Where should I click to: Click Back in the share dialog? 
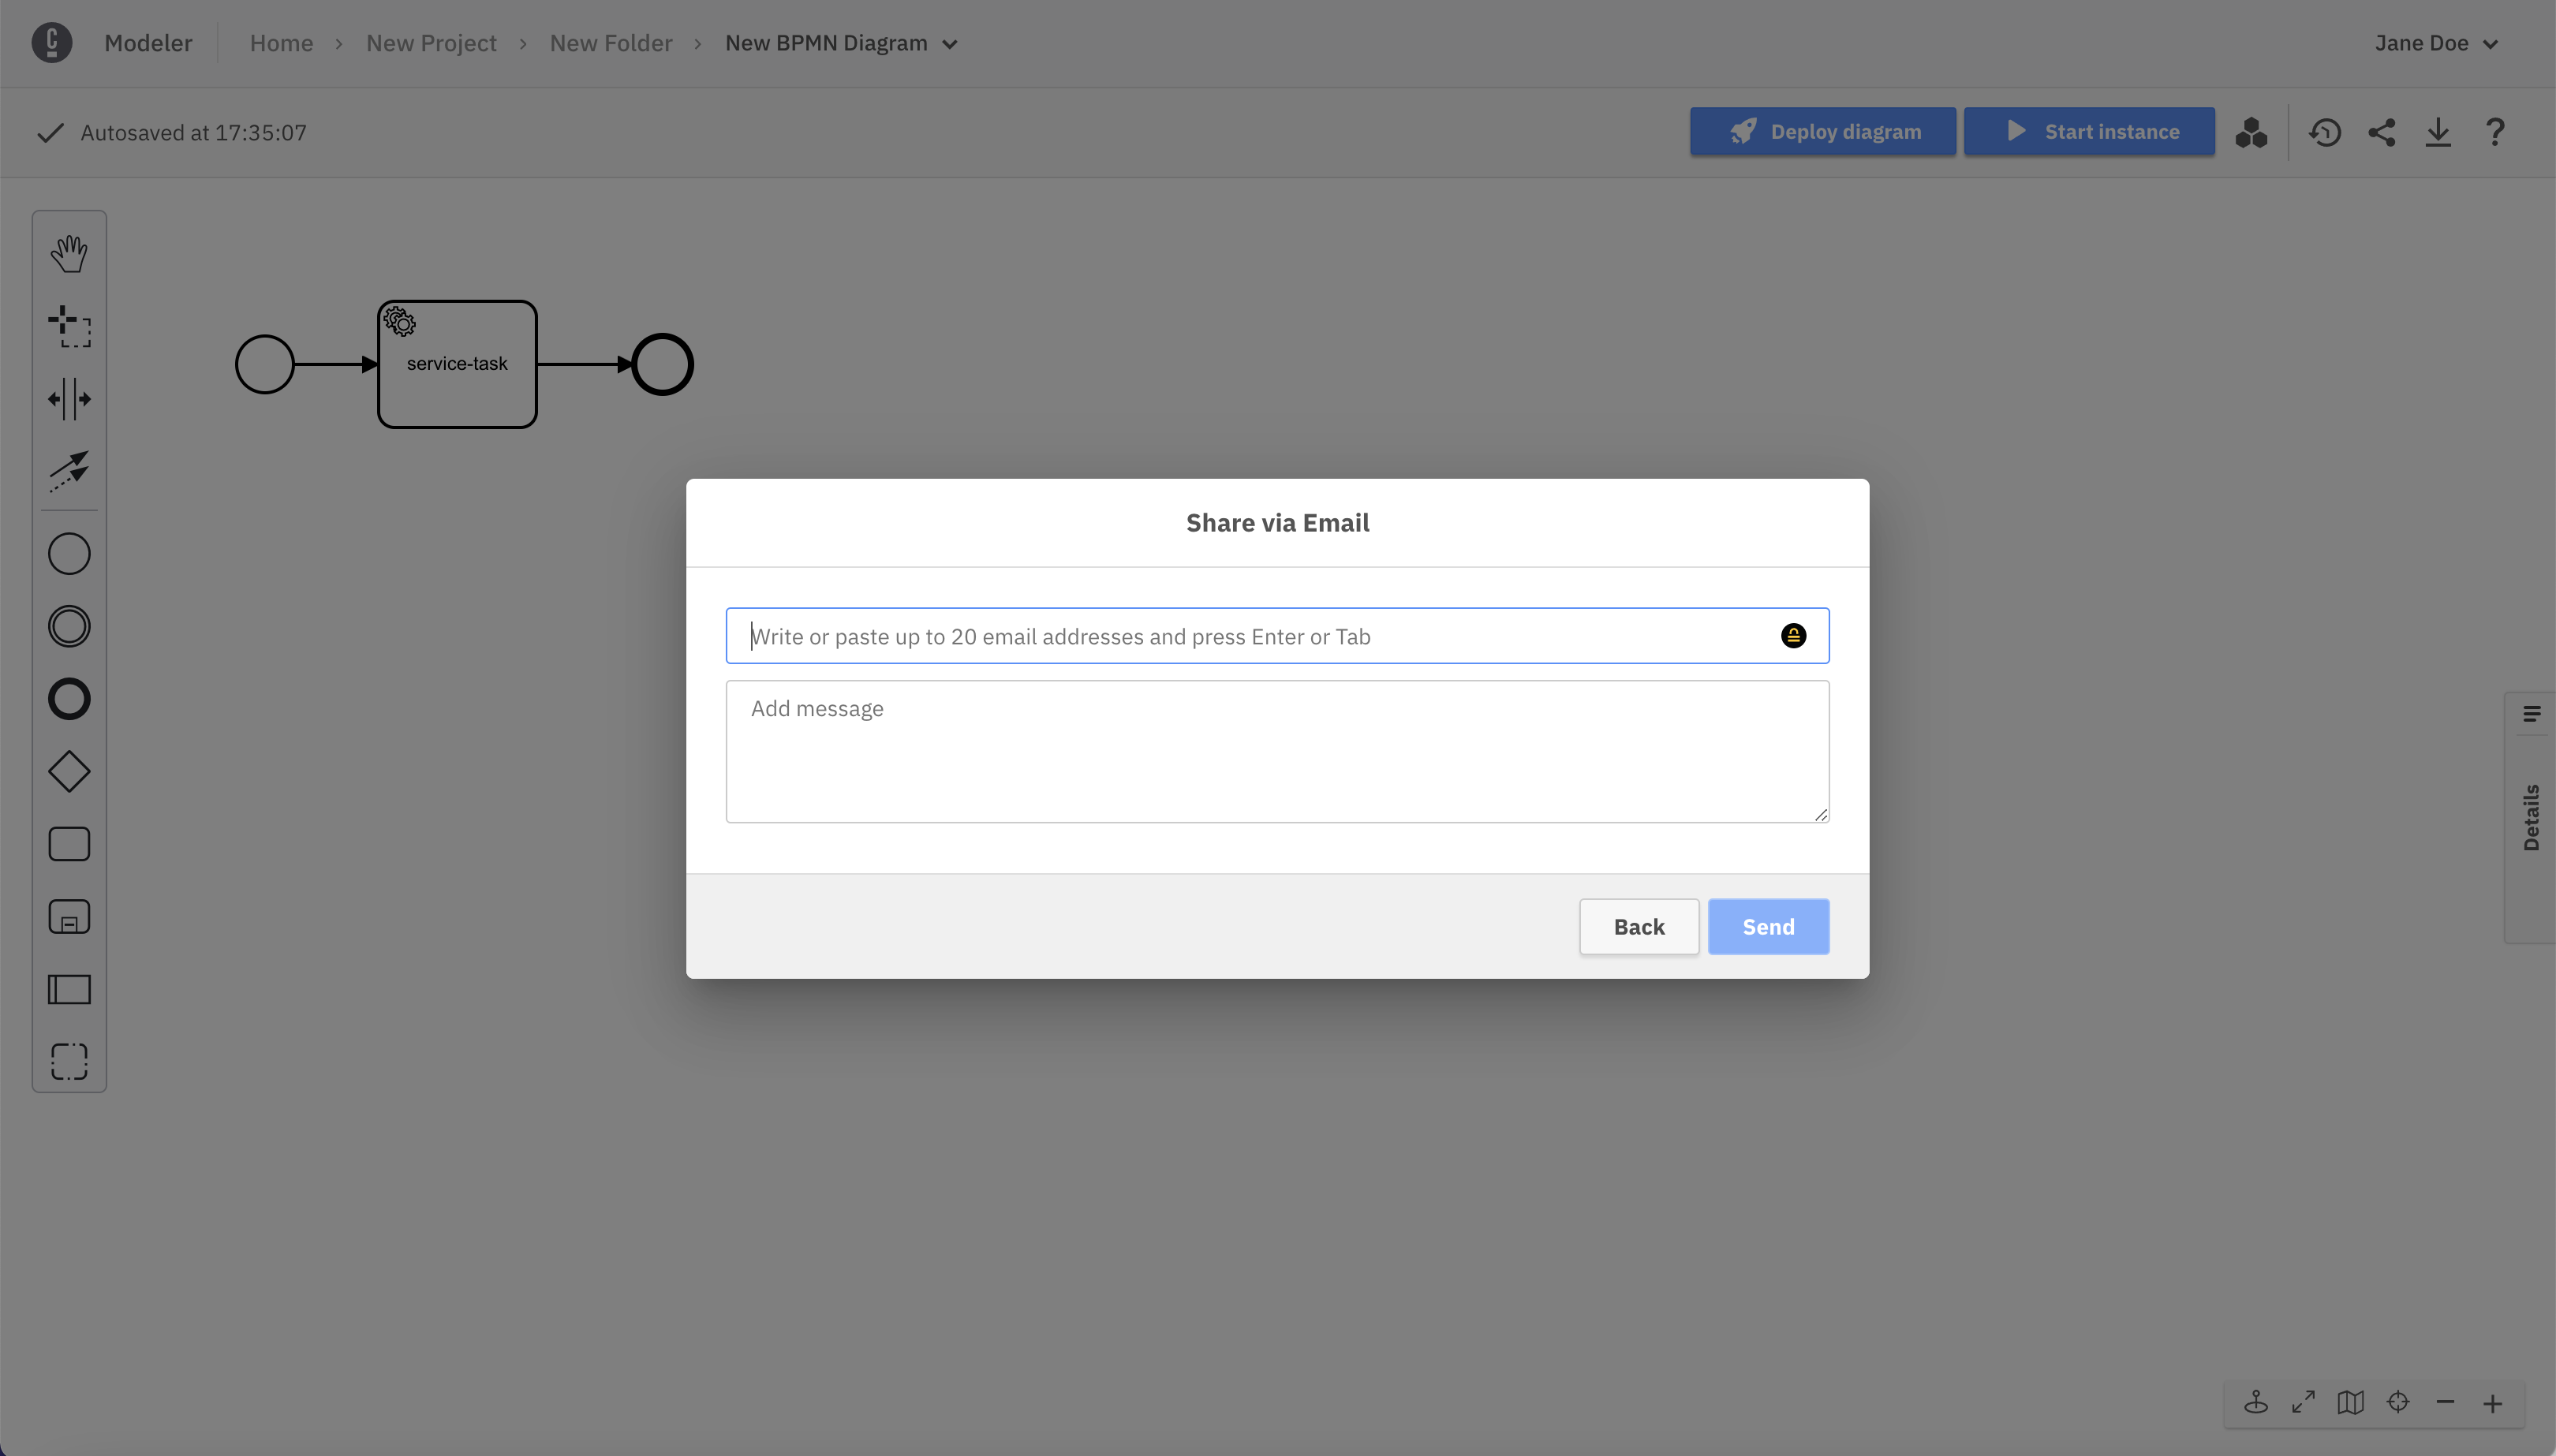[x=1639, y=927]
